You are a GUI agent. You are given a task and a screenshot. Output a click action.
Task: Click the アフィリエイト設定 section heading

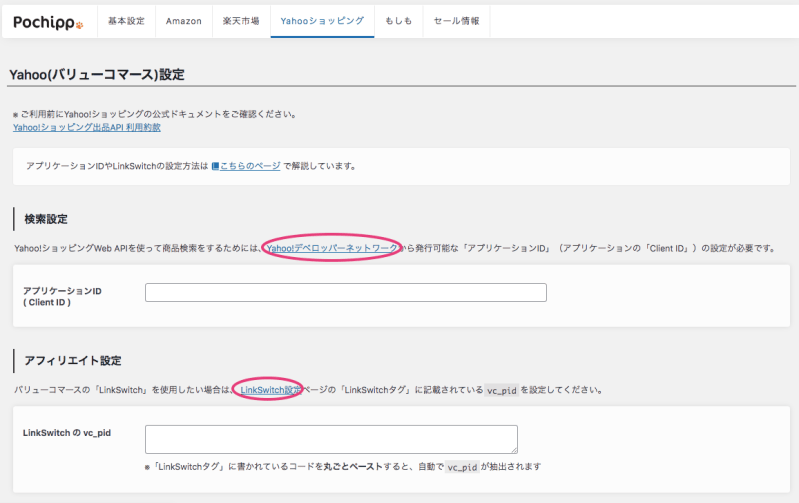point(73,361)
